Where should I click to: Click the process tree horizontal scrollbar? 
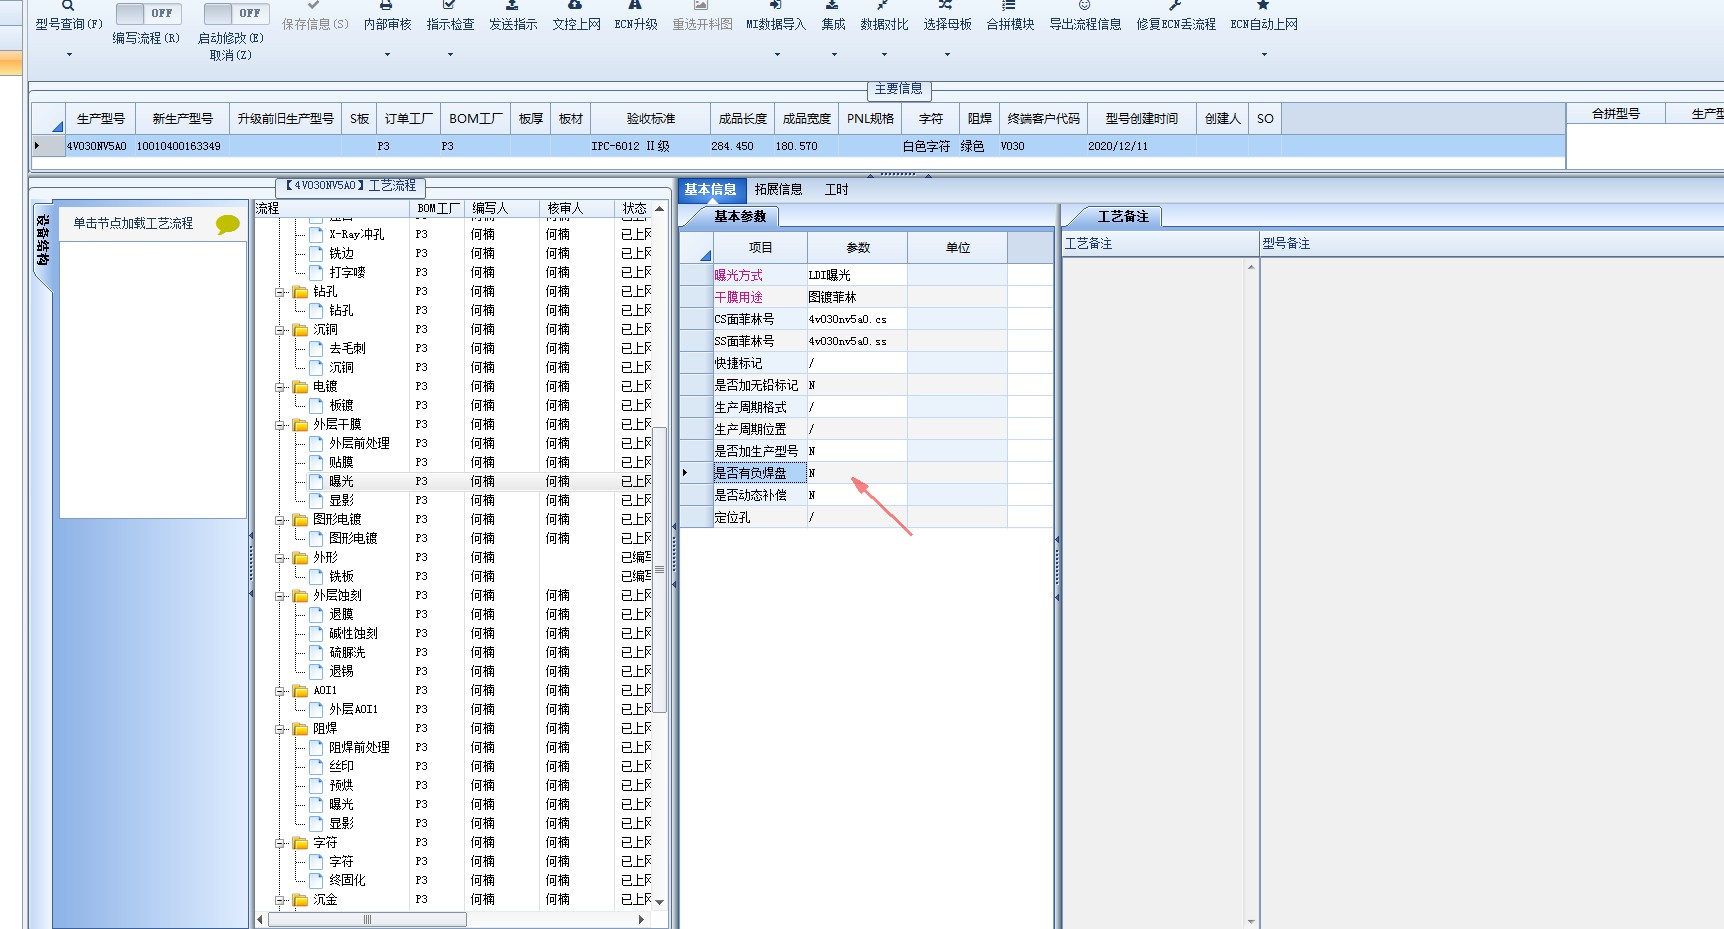[367, 919]
